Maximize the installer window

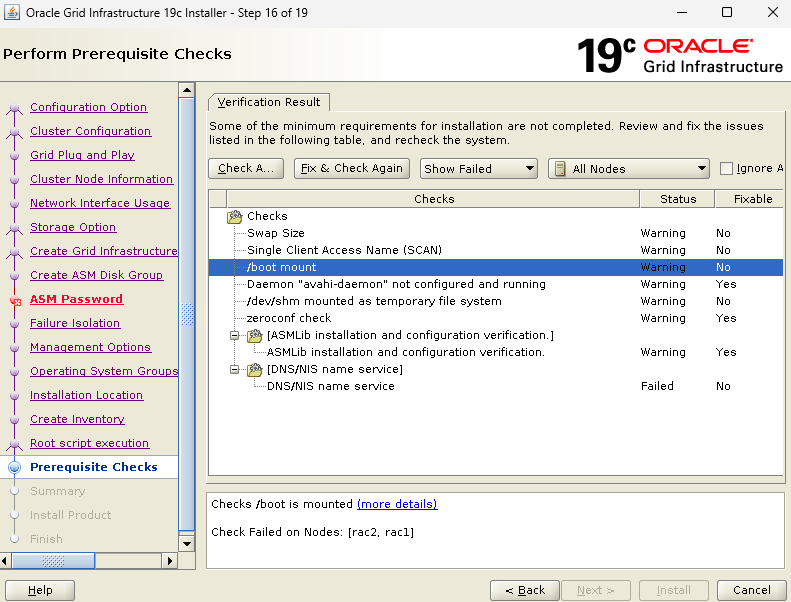coord(727,12)
